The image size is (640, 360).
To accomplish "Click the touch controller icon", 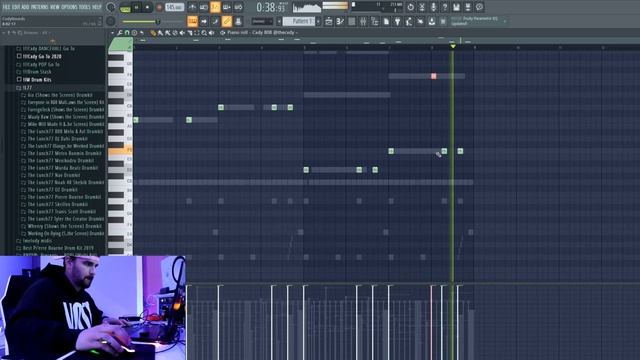I will (x=420, y=21).
